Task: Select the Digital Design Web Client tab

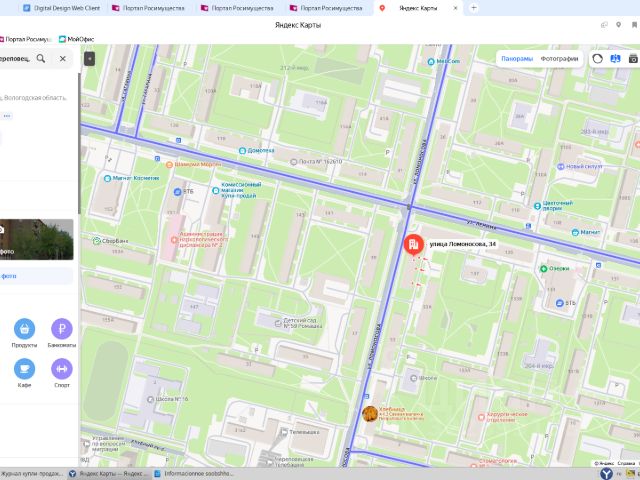Action: click(62, 8)
